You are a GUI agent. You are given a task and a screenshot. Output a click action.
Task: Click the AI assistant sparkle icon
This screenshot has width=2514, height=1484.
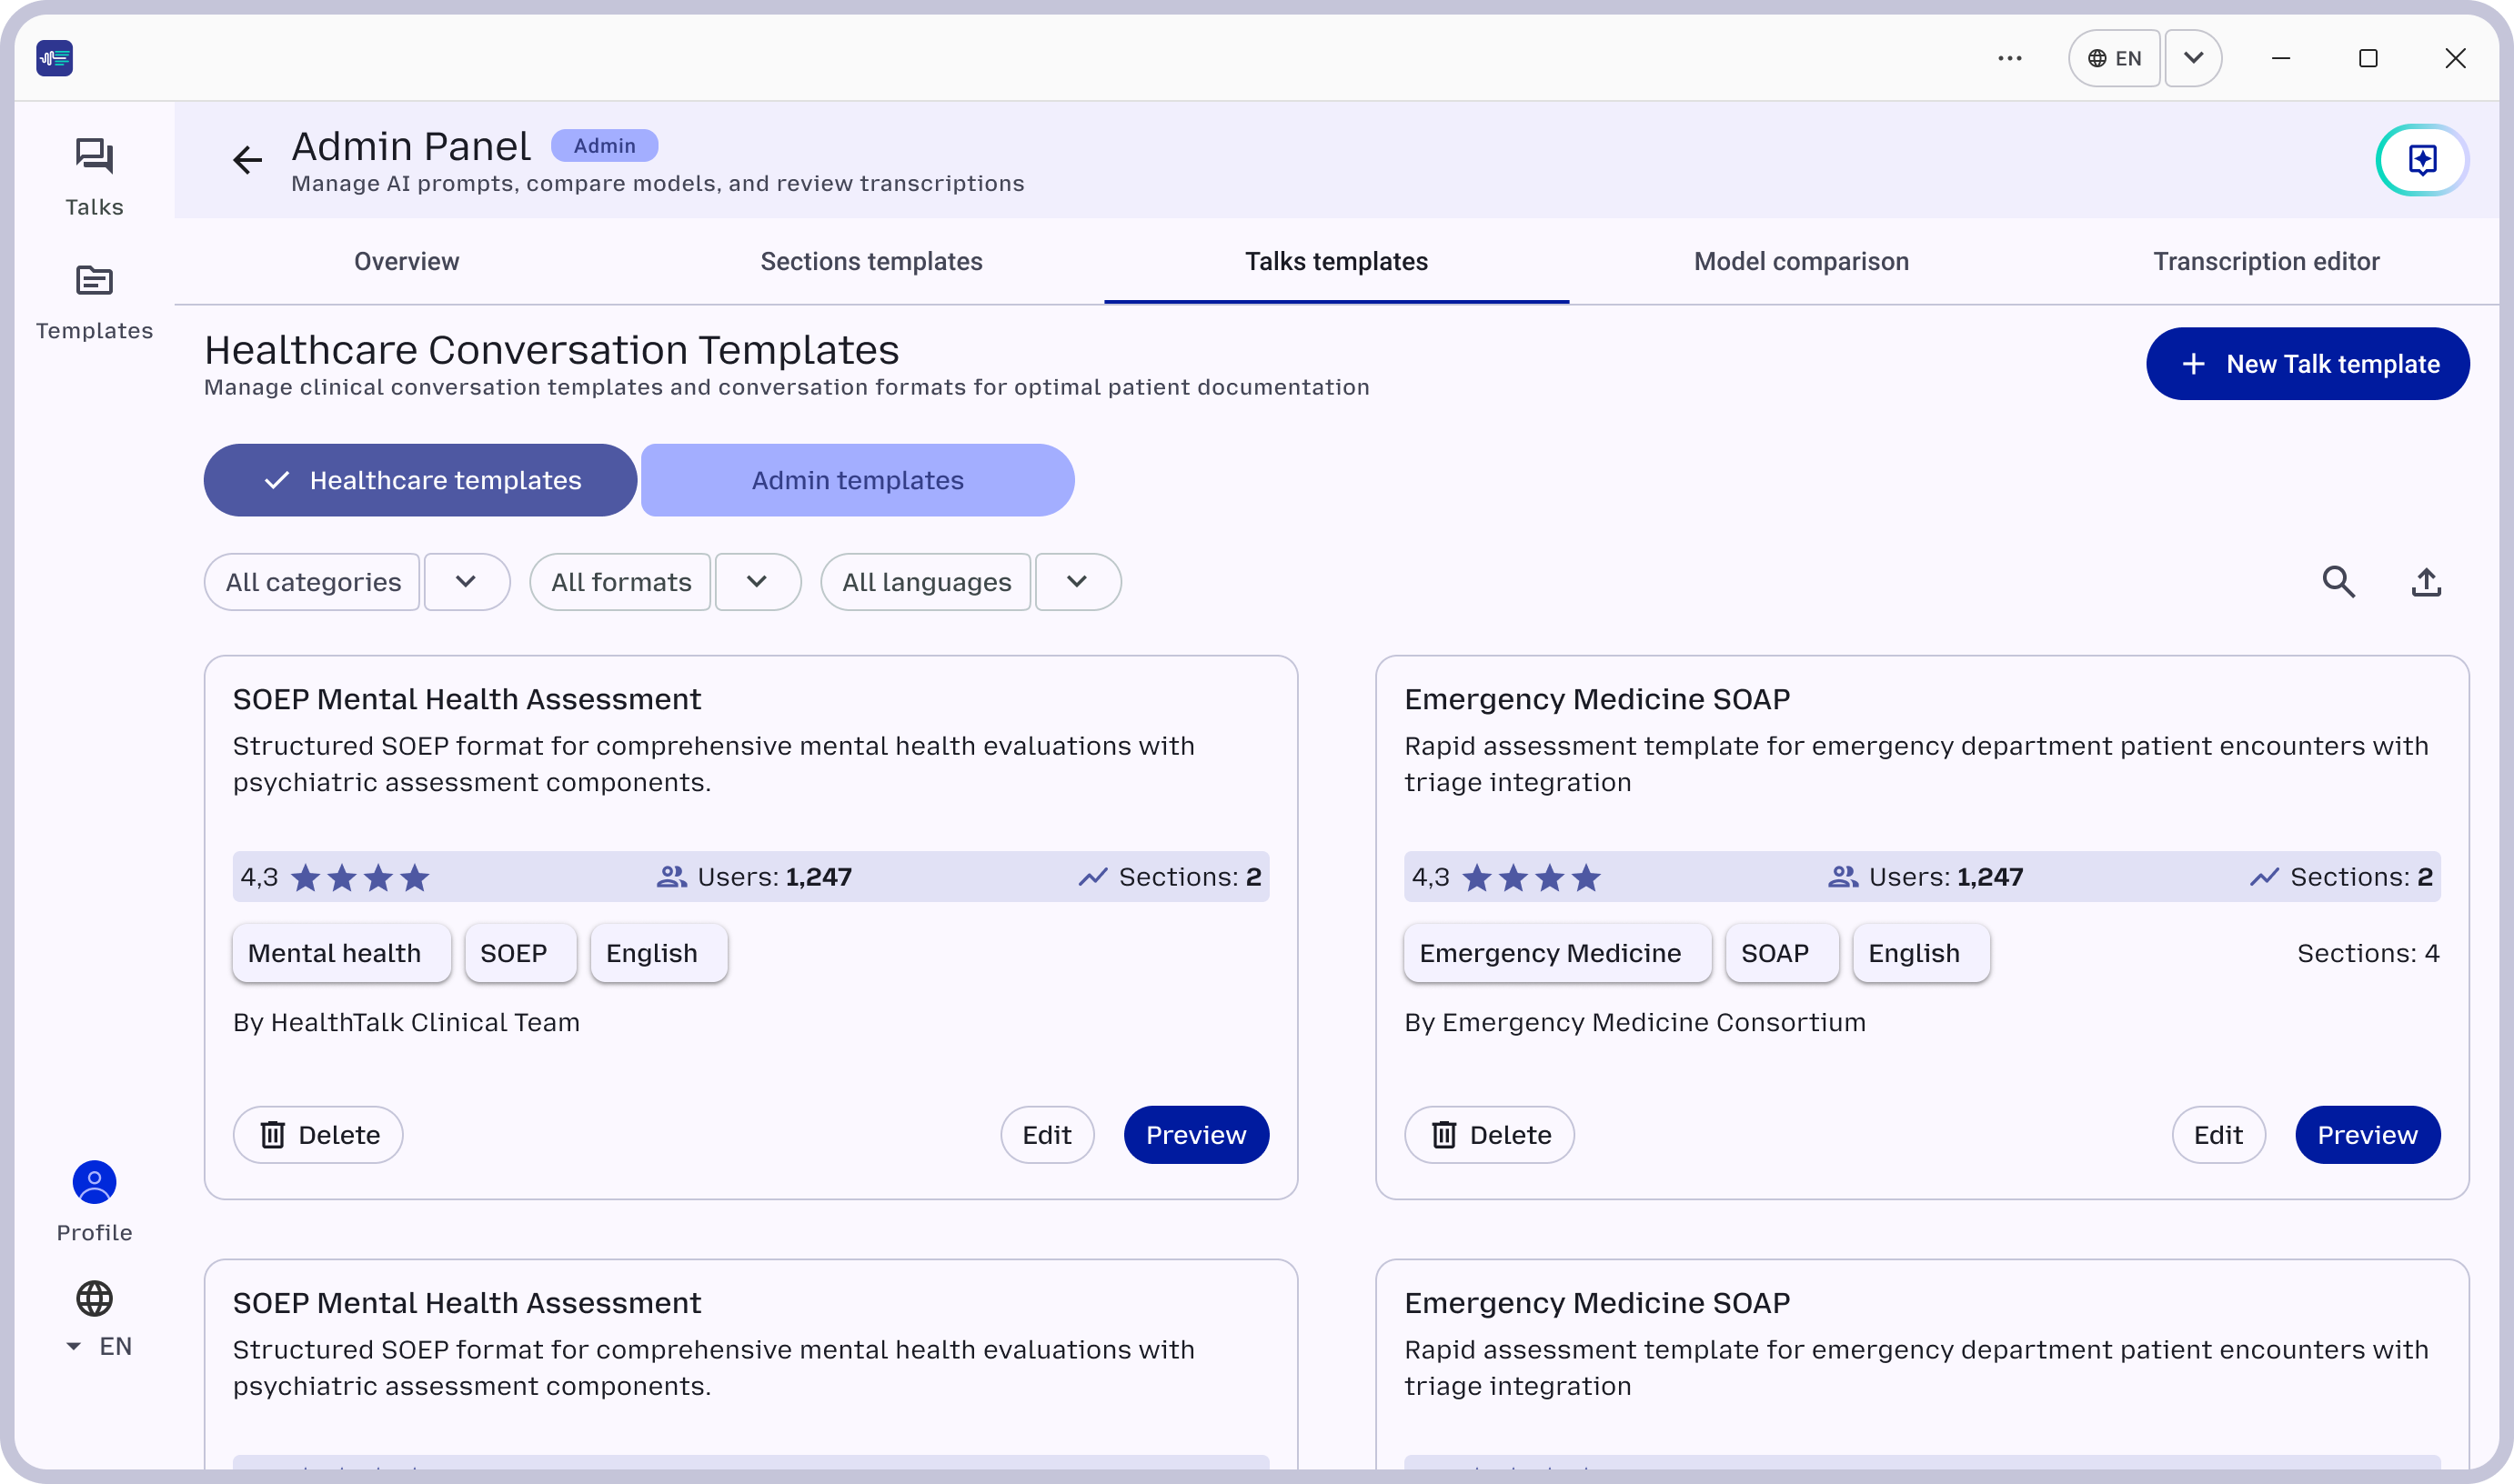click(2422, 160)
